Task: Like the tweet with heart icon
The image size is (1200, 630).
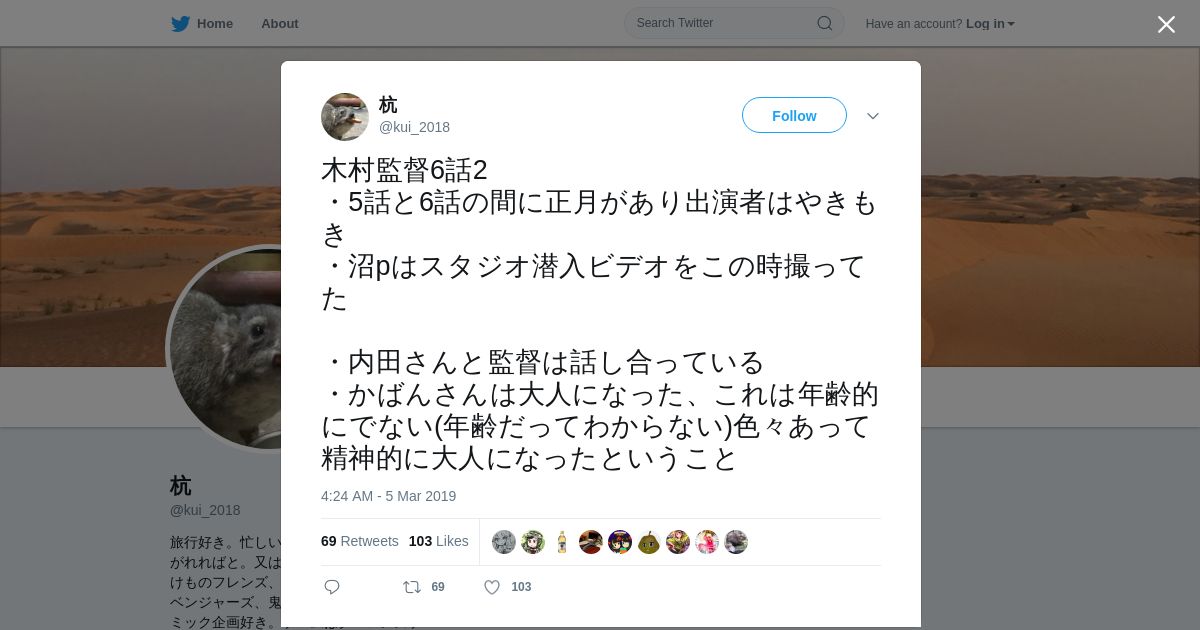Action: pyautogui.click(x=492, y=587)
